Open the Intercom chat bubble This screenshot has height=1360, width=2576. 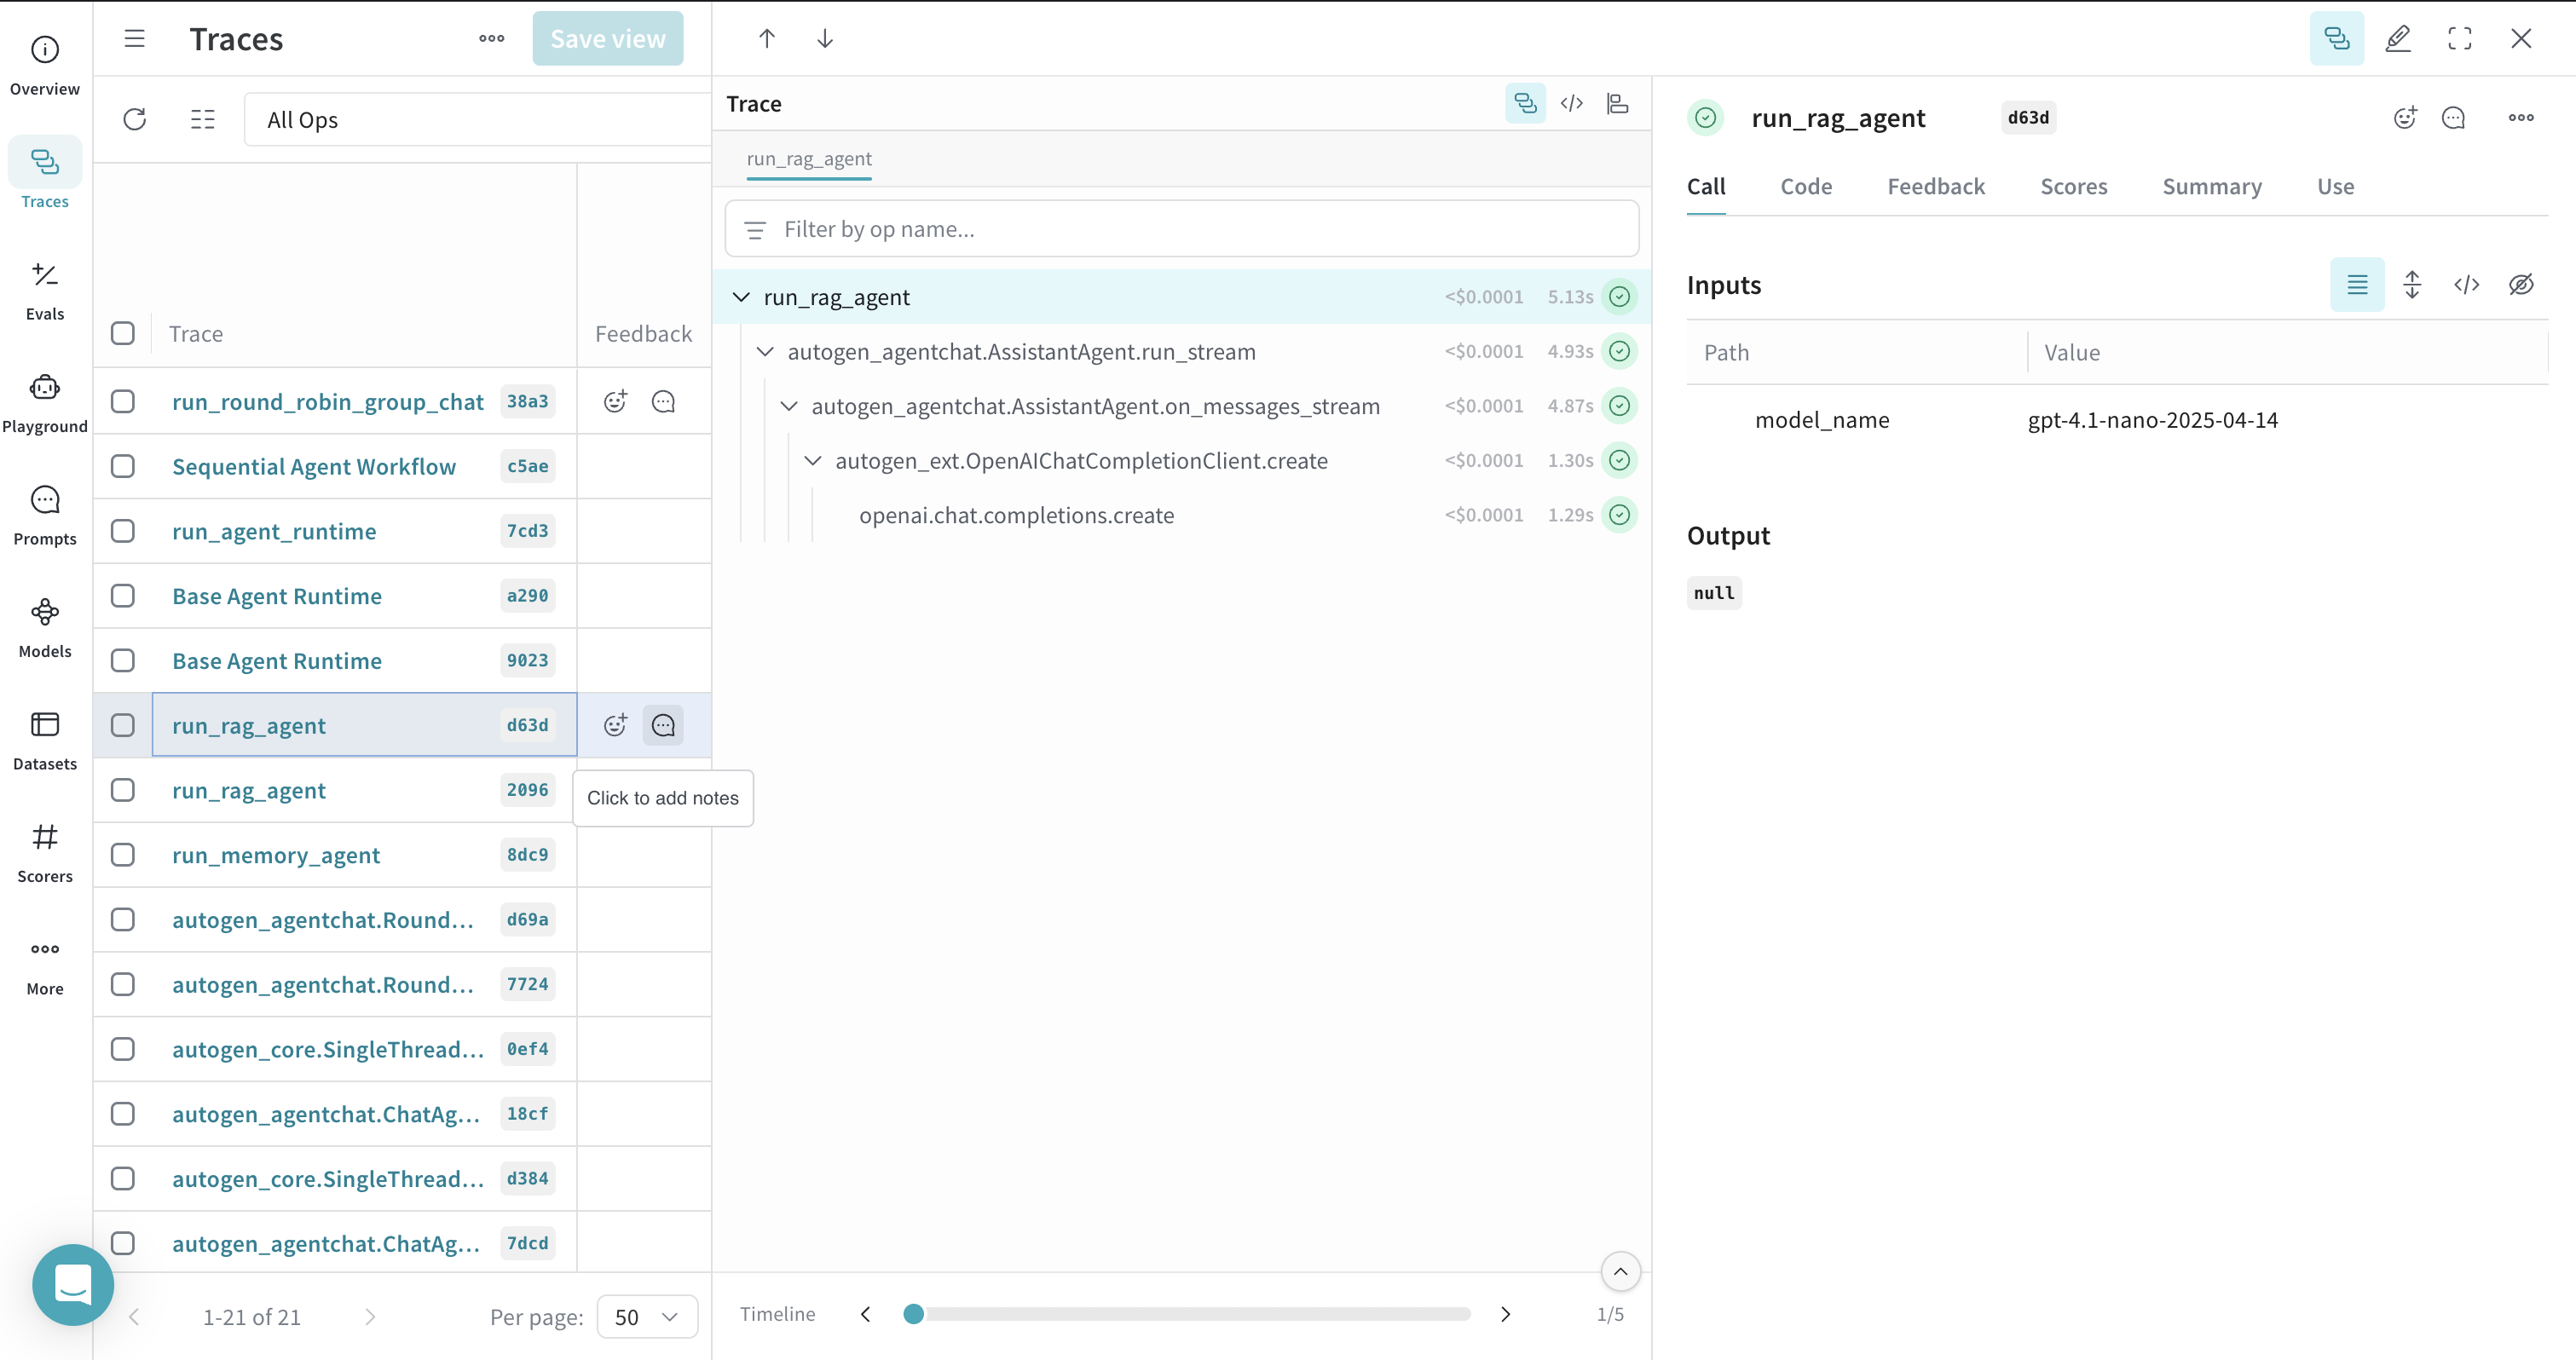click(72, 1285)
